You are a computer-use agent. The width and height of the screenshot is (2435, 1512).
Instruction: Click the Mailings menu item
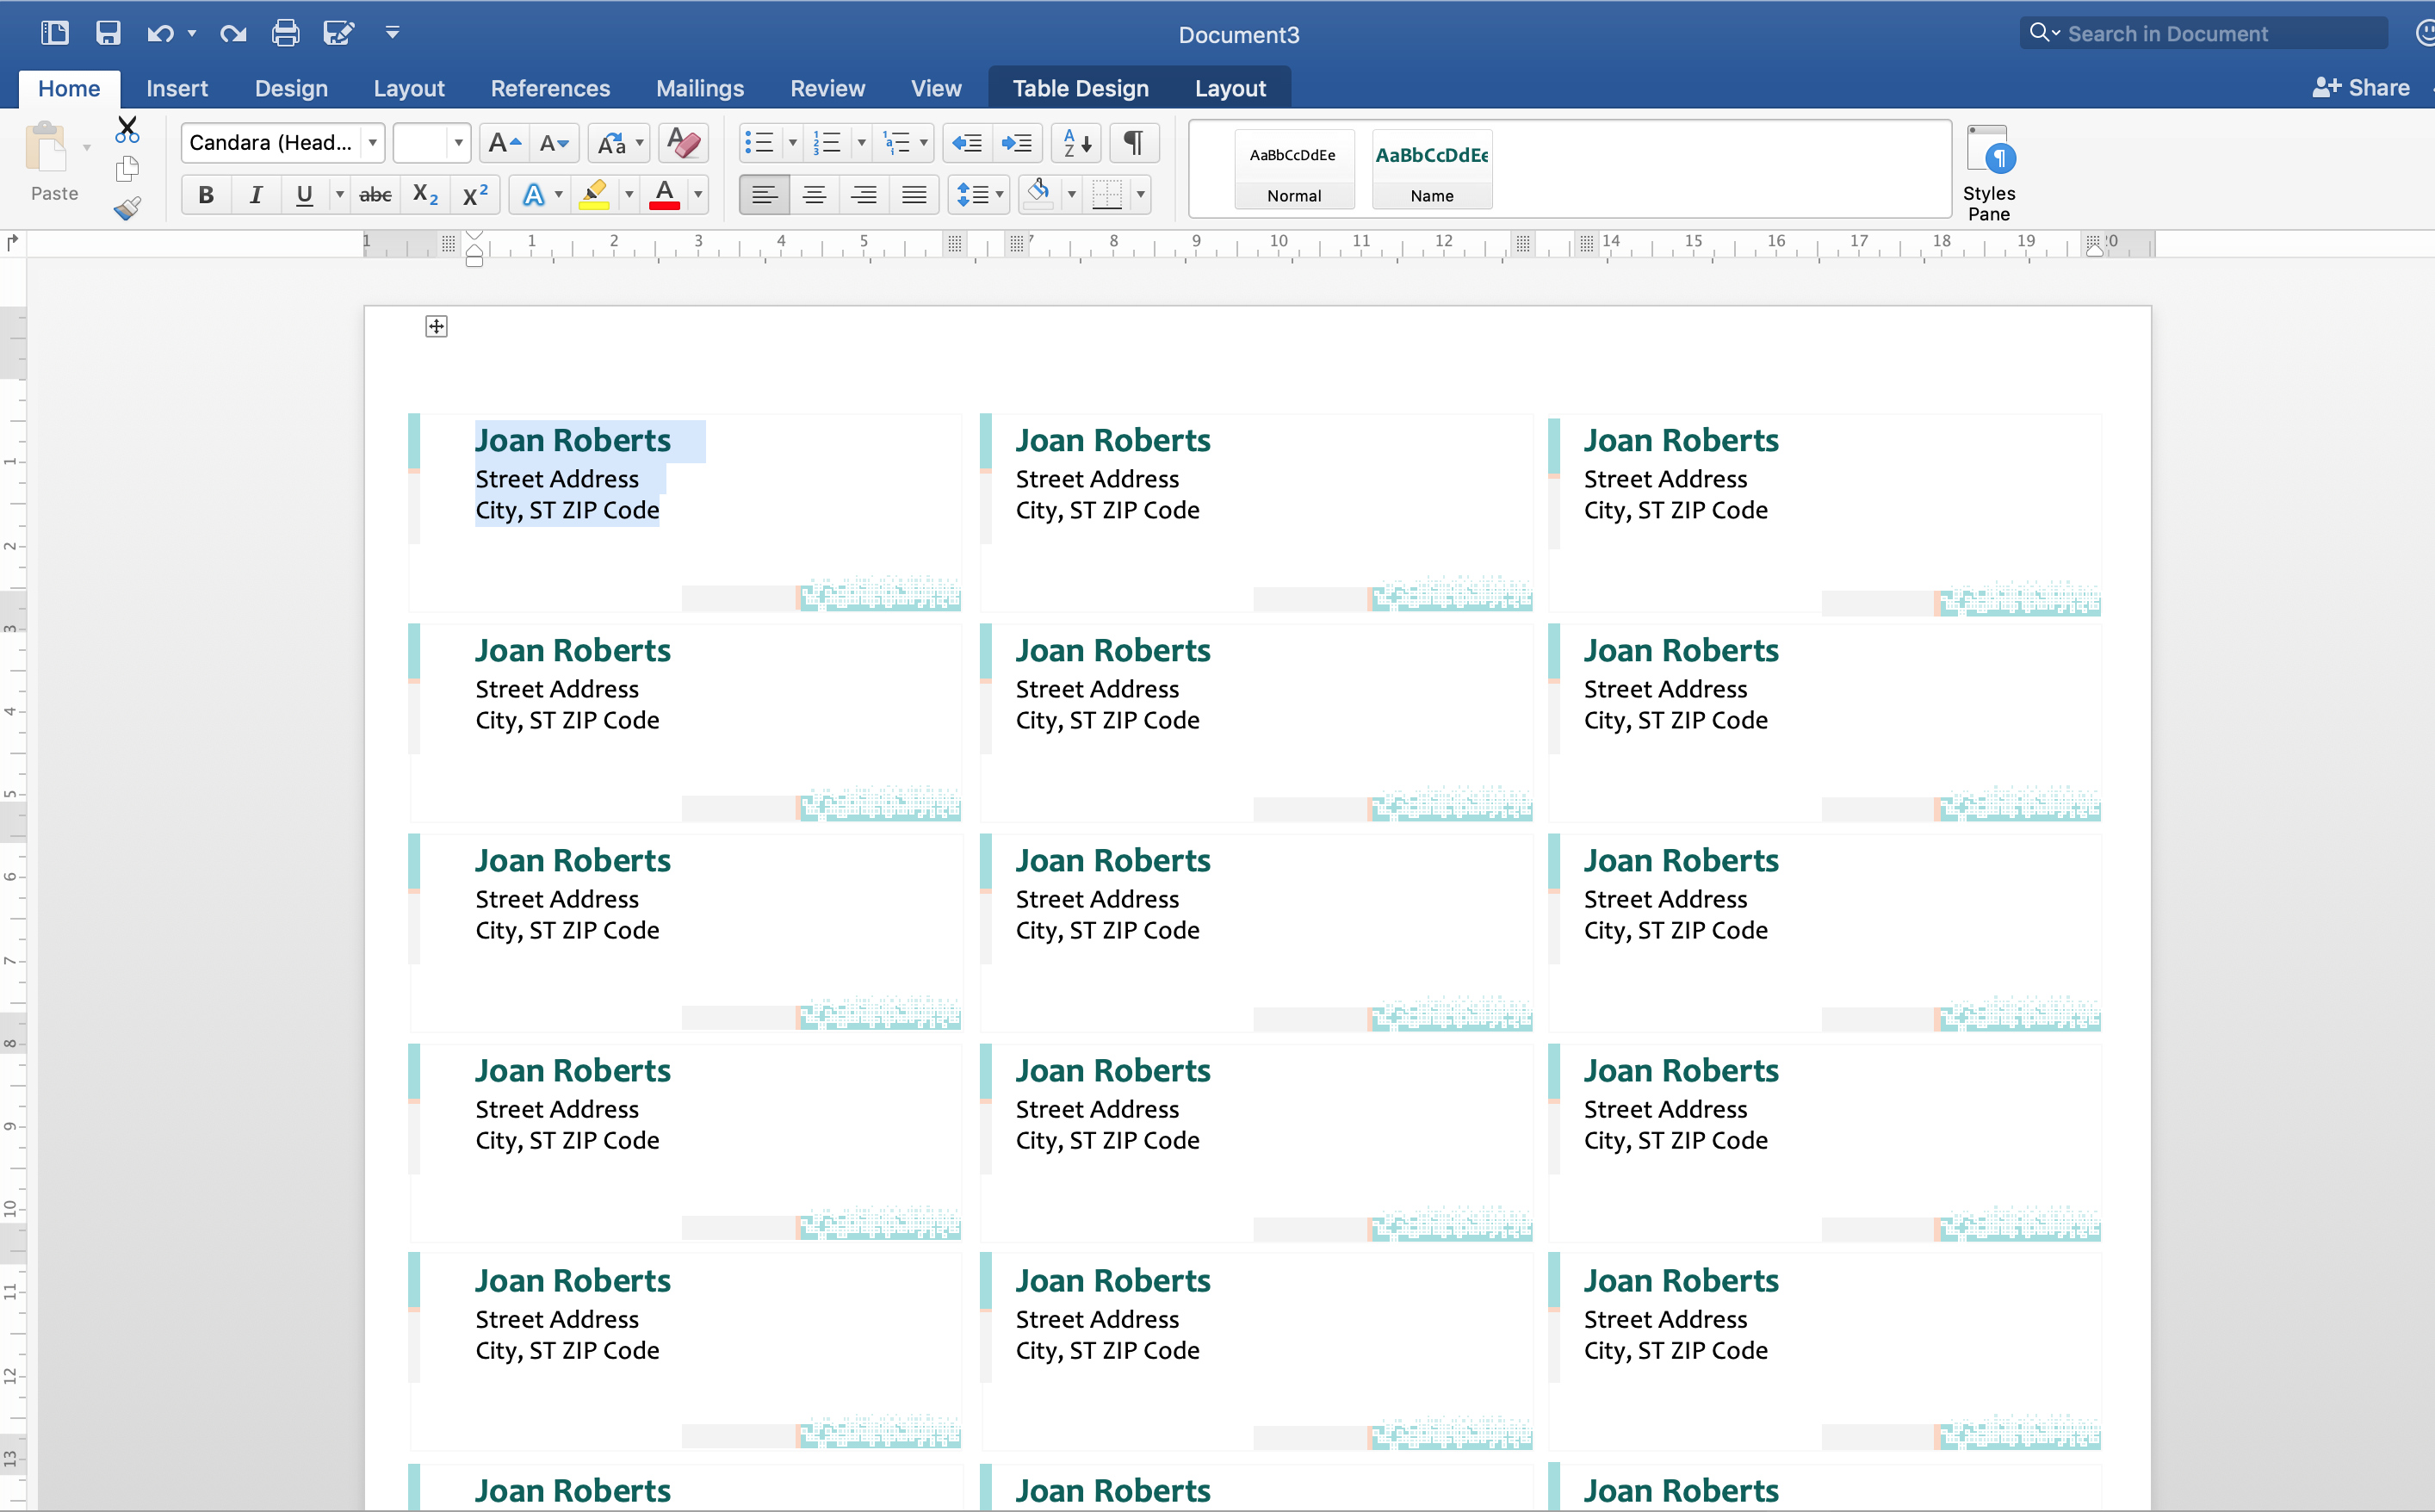pos(698,87)
